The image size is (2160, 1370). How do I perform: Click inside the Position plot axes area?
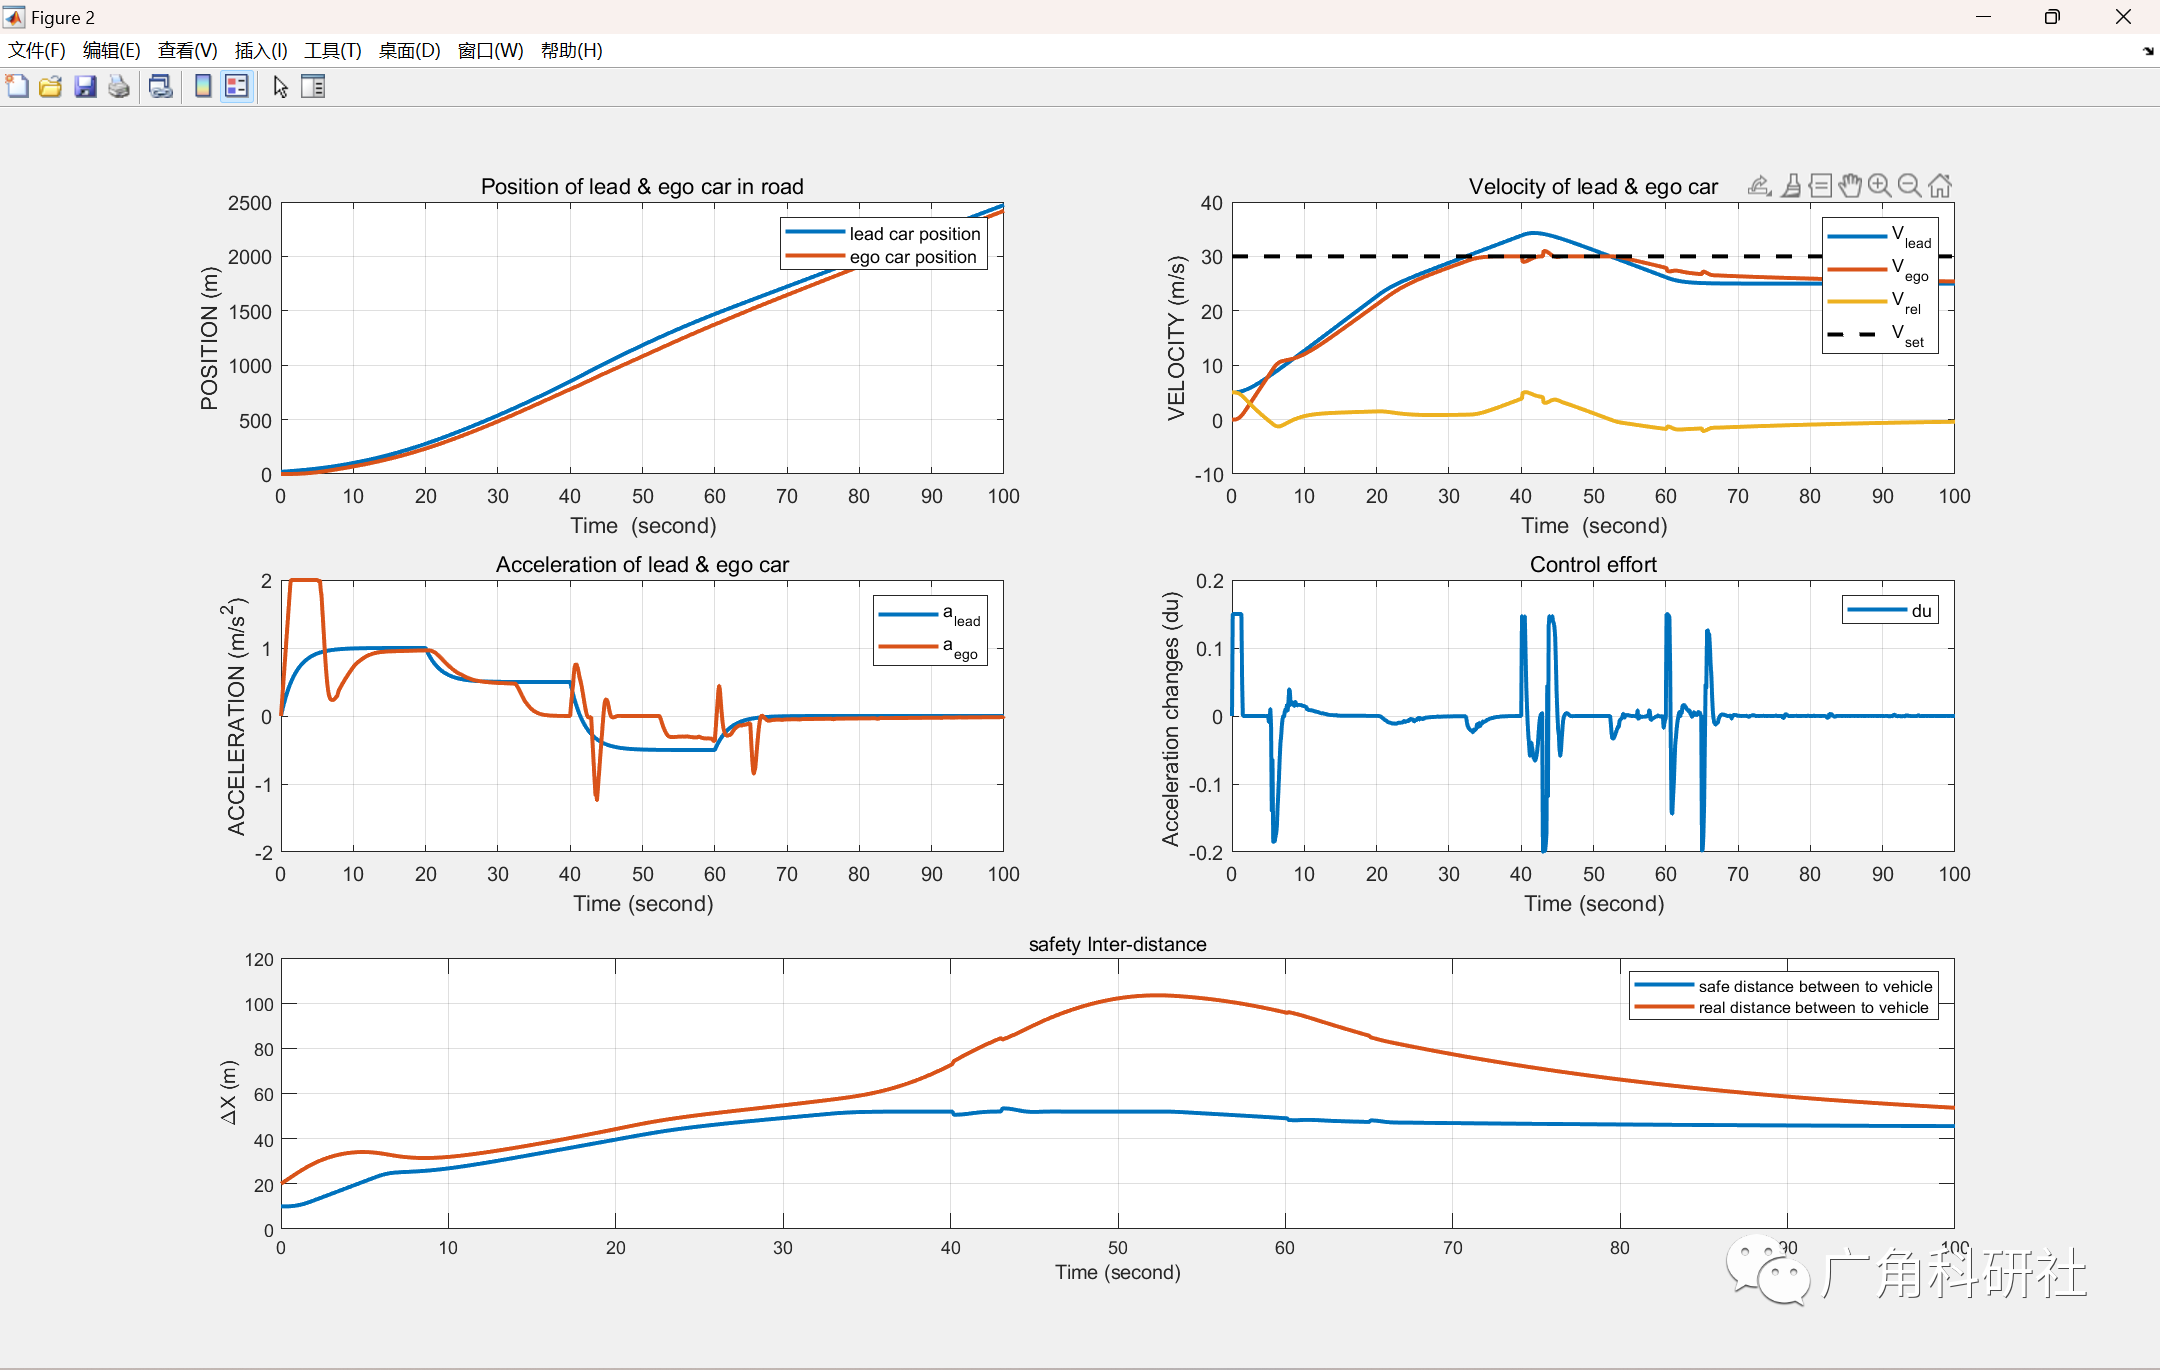tap(642, 338)
